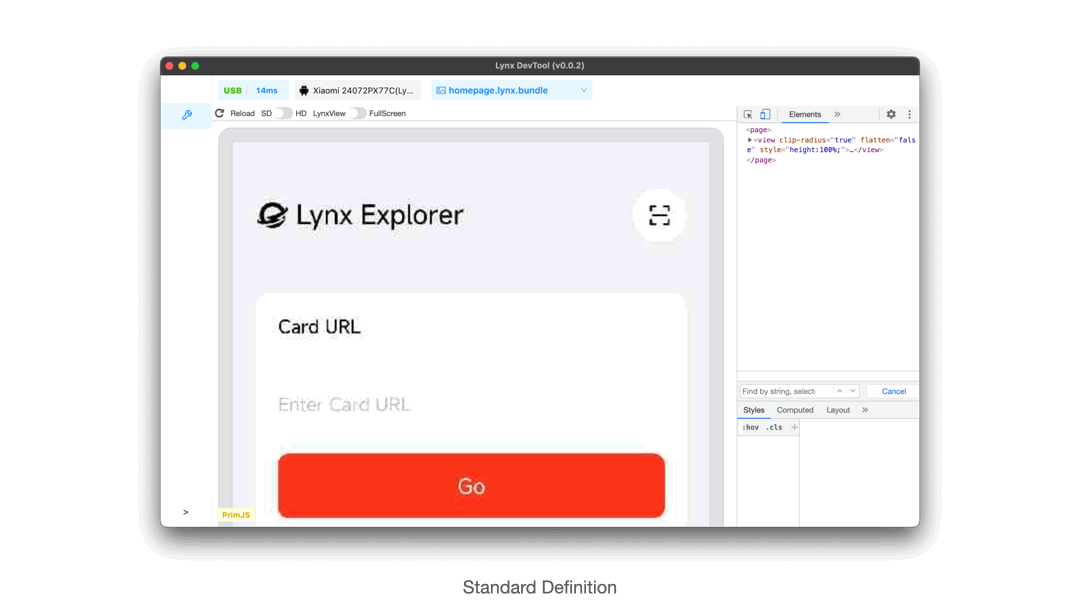This screenshot has width=1080, height=608.
Task: Switch to the Elements tab
Action: (x=804, y=114)
